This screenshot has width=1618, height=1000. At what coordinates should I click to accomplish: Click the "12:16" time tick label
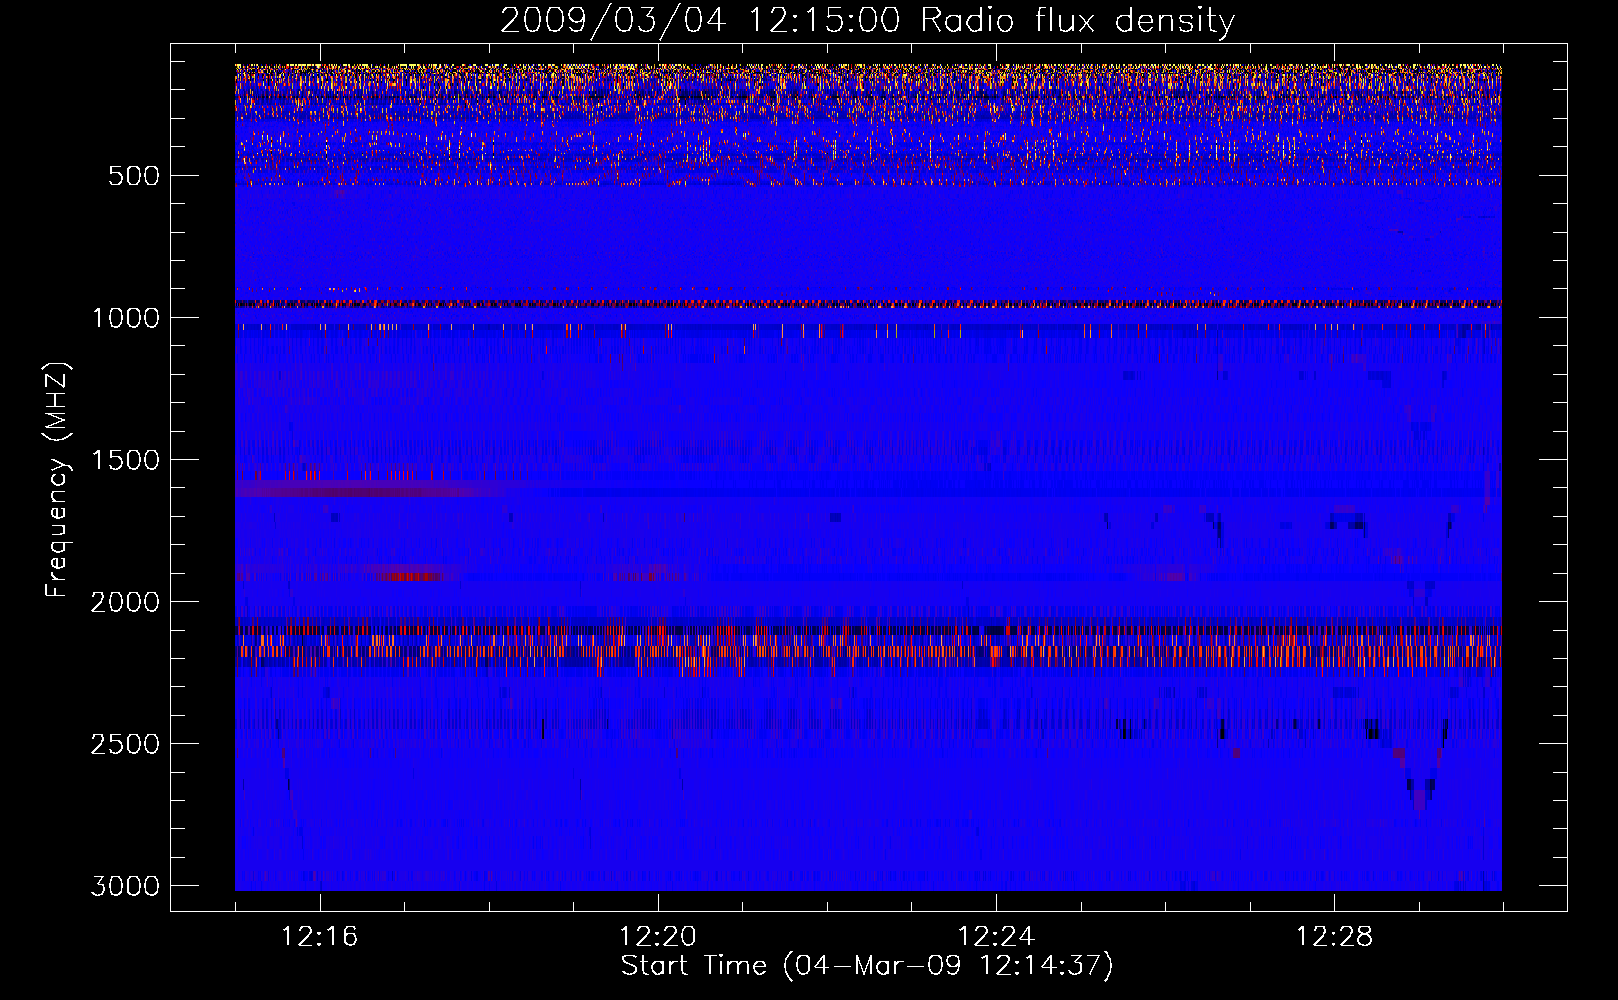tap(320, 937)
